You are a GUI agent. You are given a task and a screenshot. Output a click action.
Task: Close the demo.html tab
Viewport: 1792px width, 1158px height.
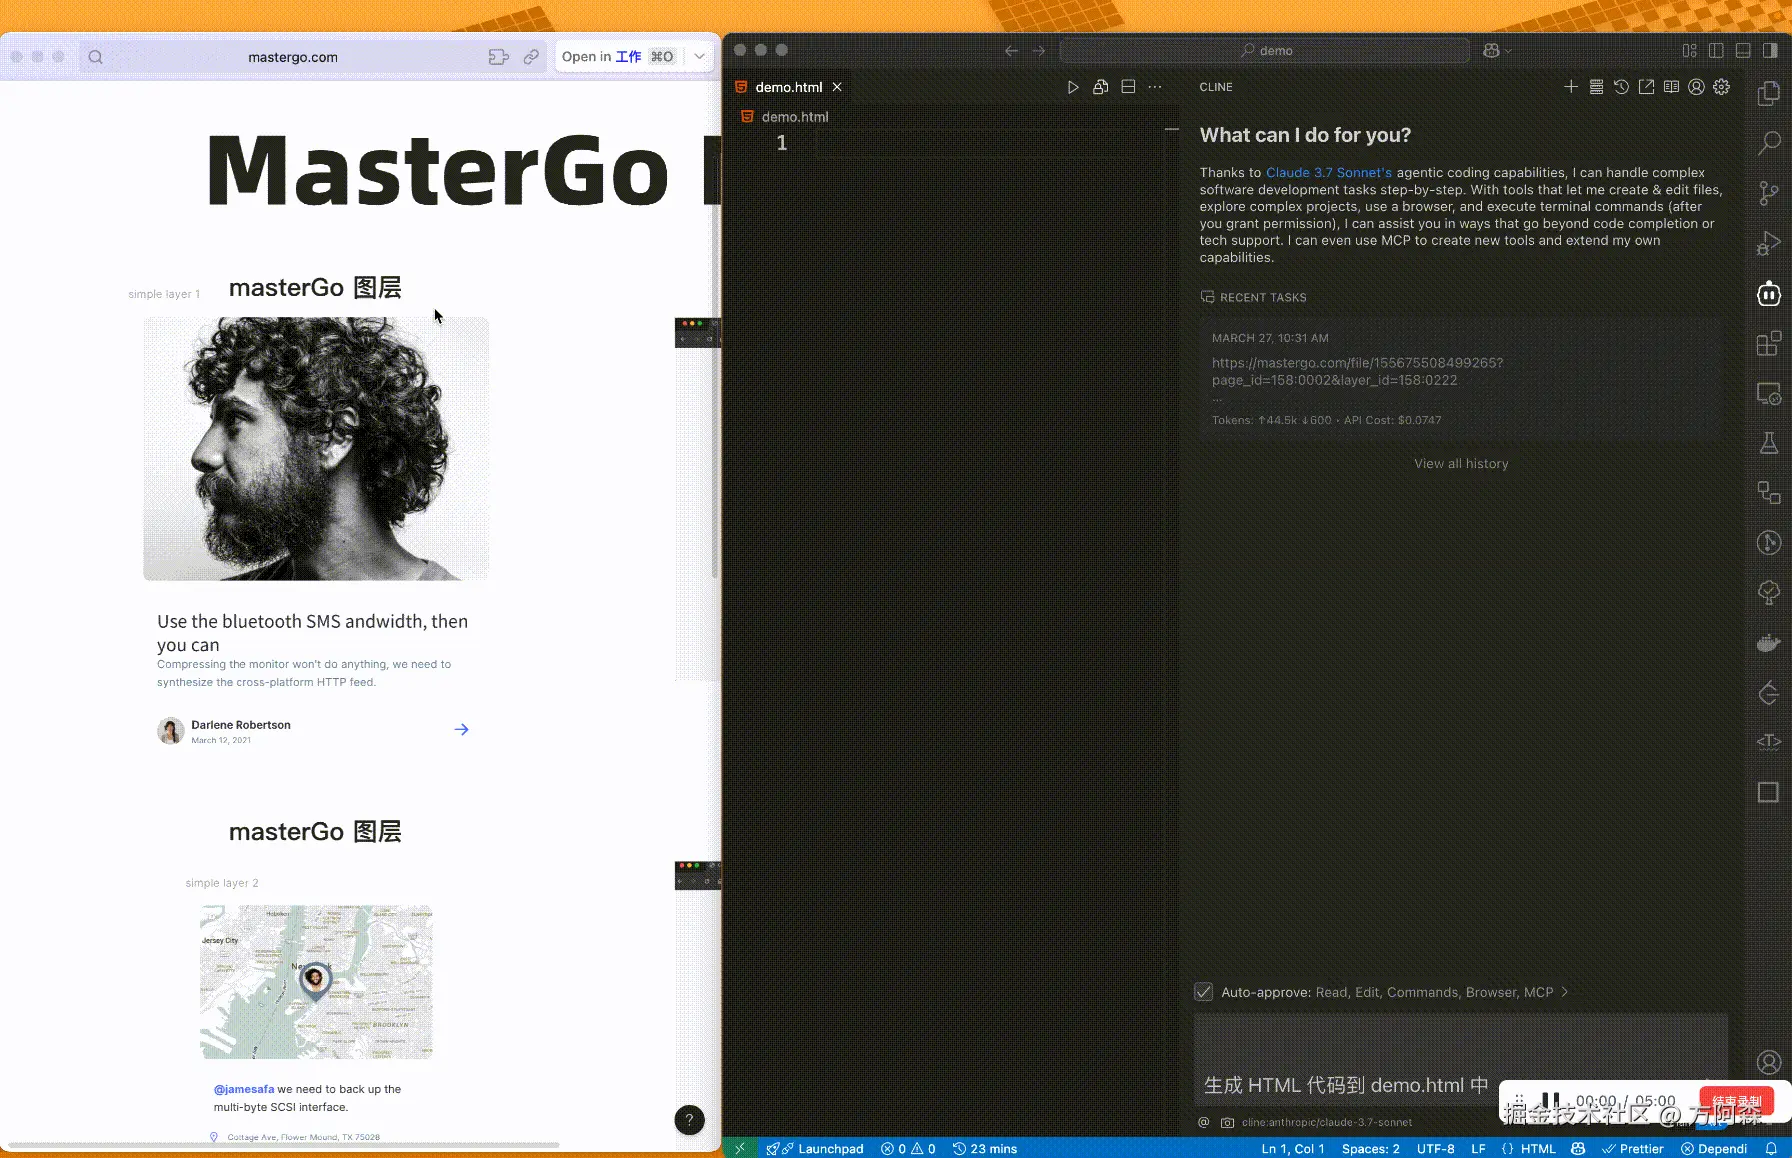[x=837, y=87]
